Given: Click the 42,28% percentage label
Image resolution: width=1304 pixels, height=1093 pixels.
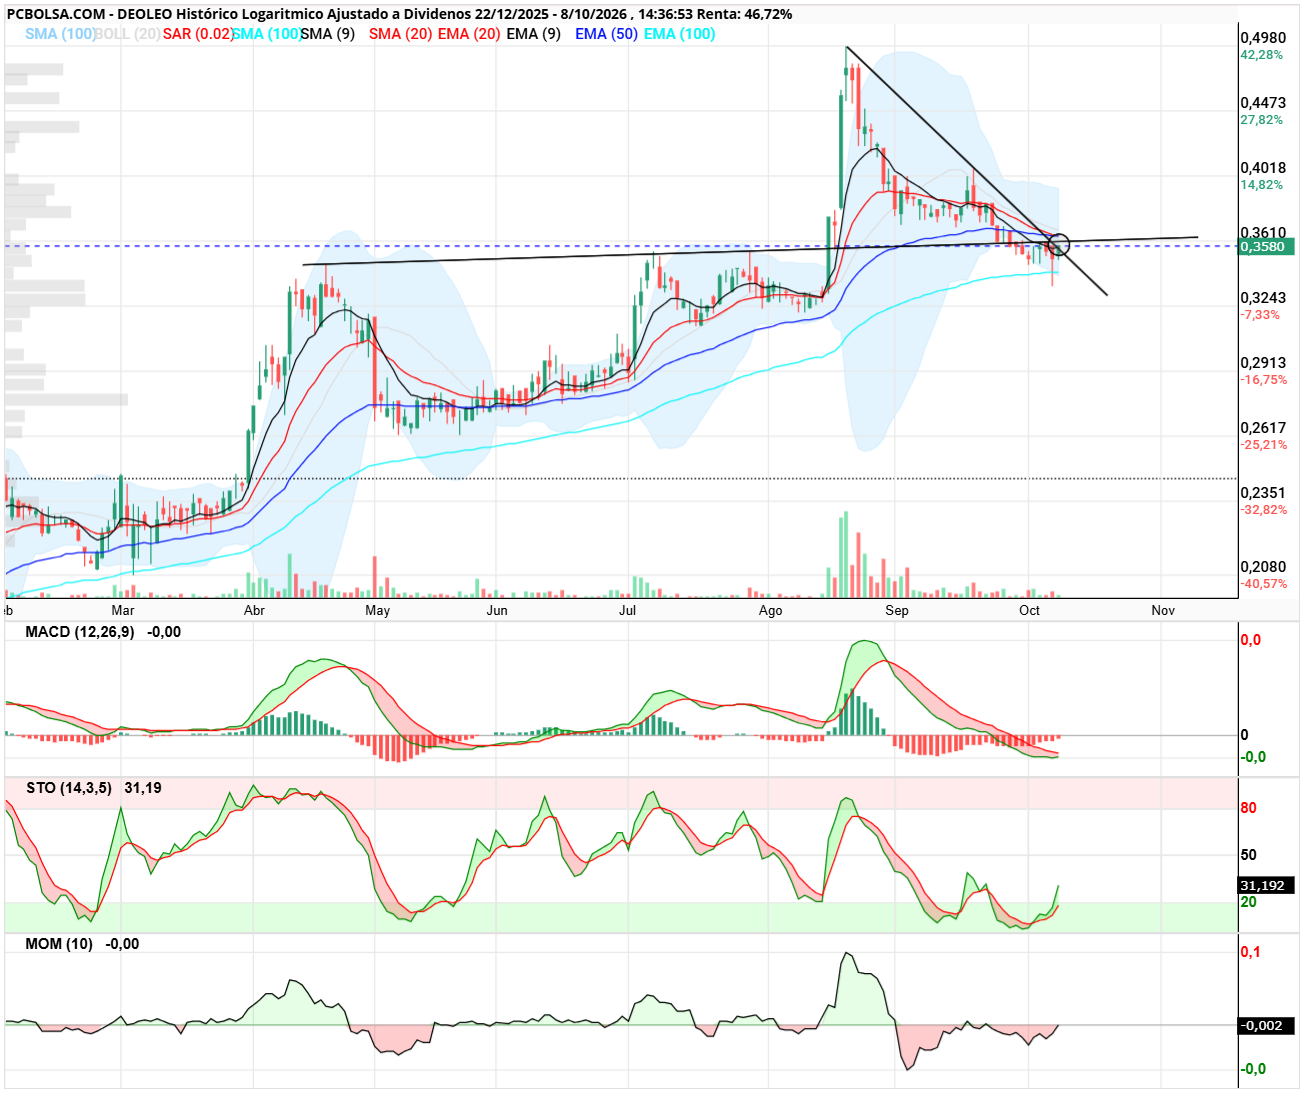Looking at the screenshot, I should (1261, 55).
